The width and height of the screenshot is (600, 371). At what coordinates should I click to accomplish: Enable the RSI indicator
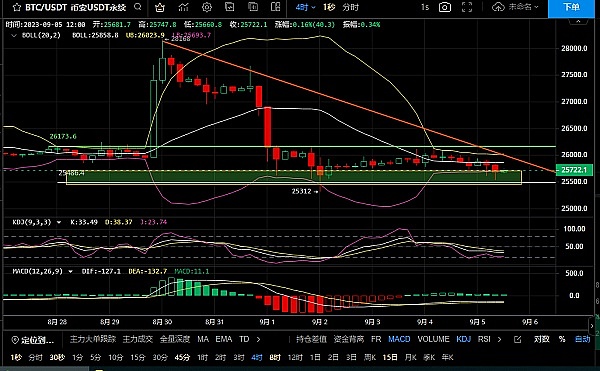(x=484, y=339)
